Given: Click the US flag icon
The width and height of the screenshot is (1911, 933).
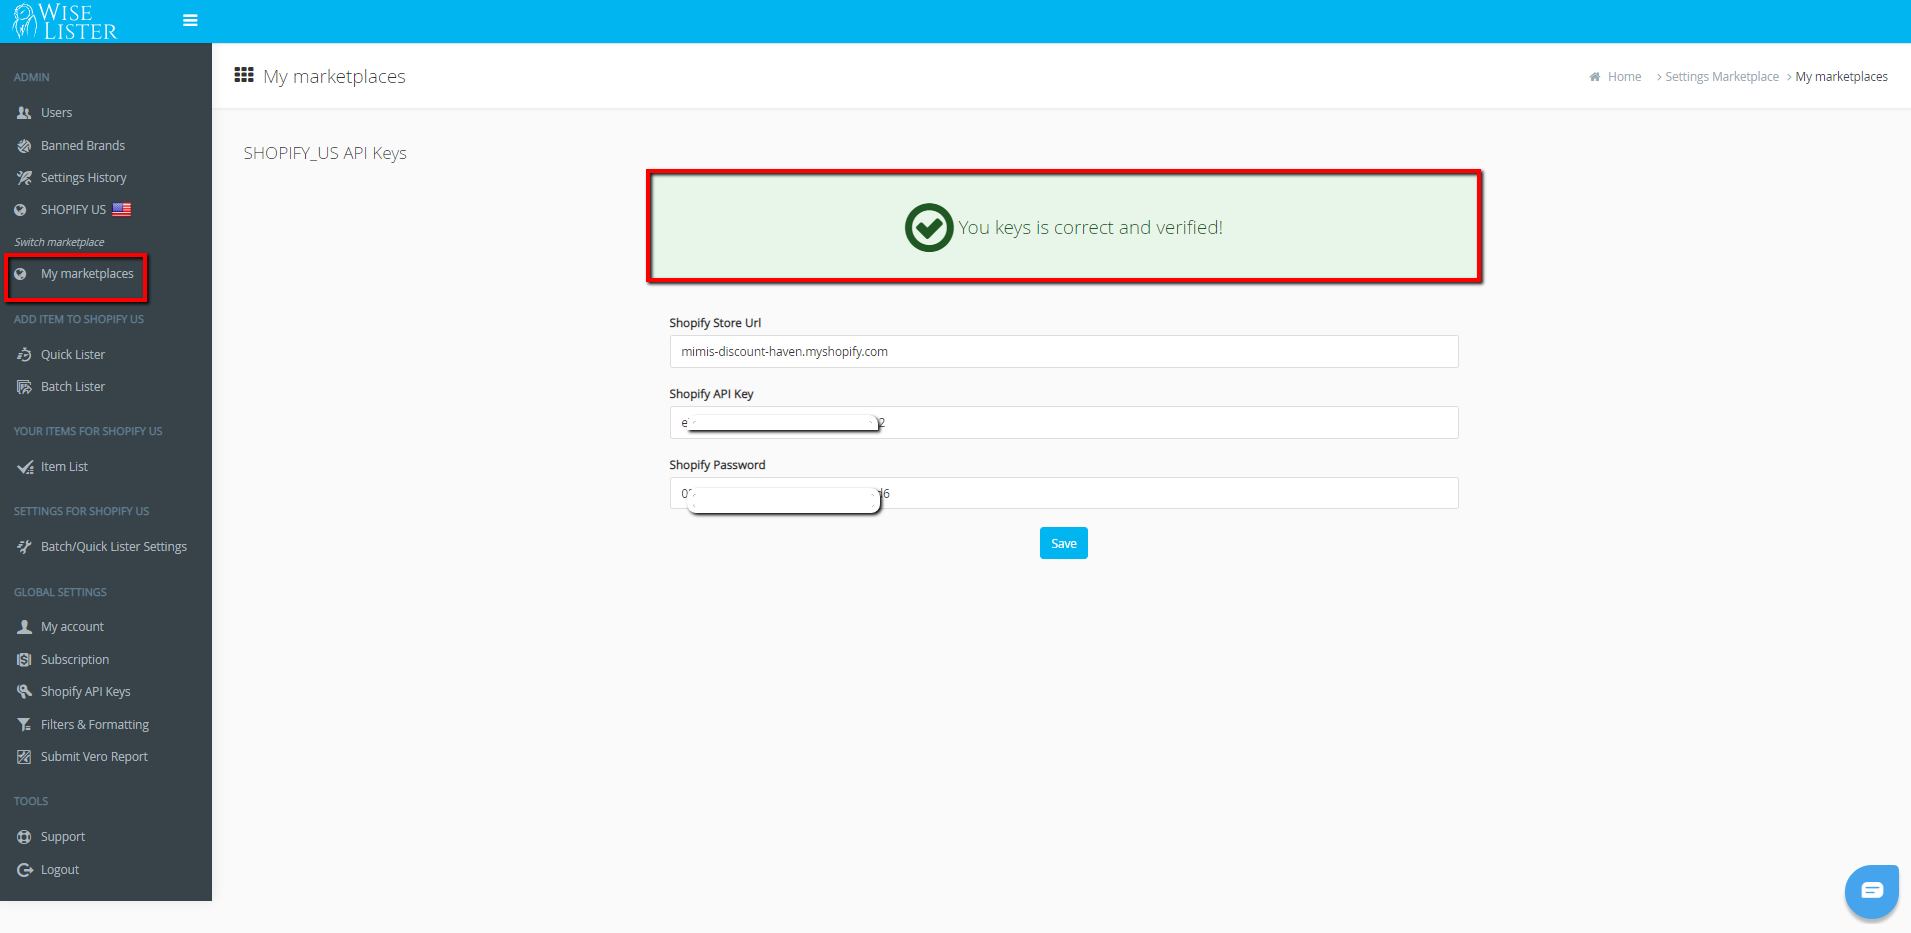Looking at the screenshot, I should 122,210.
